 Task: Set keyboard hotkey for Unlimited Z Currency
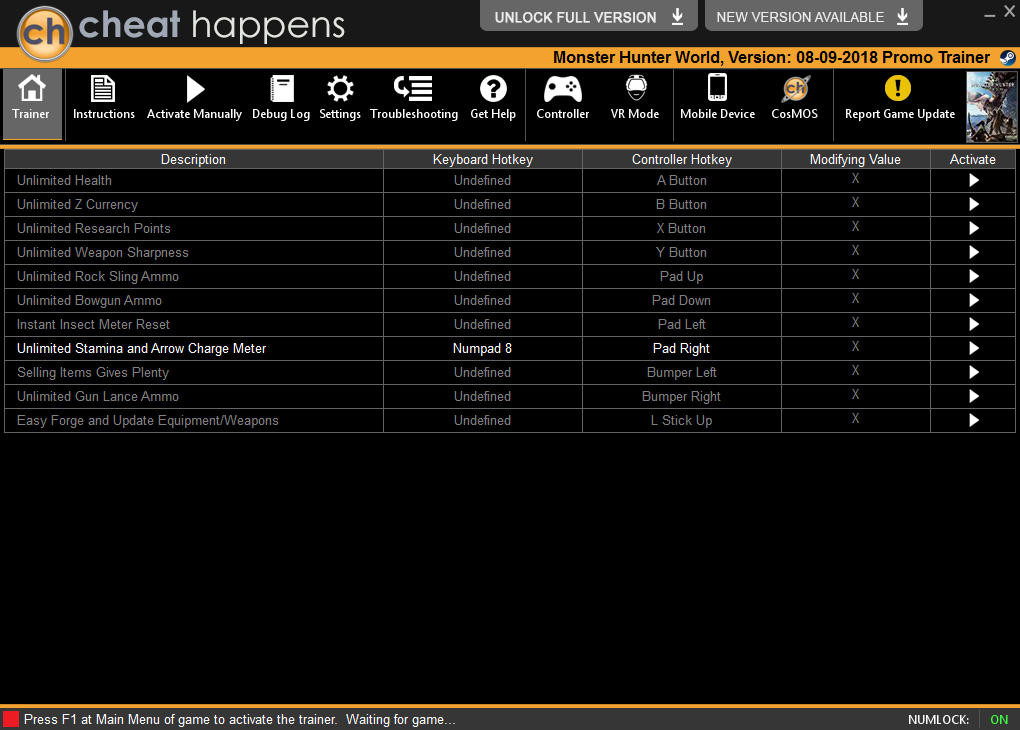pyautogui.click(x=483, y=204)
